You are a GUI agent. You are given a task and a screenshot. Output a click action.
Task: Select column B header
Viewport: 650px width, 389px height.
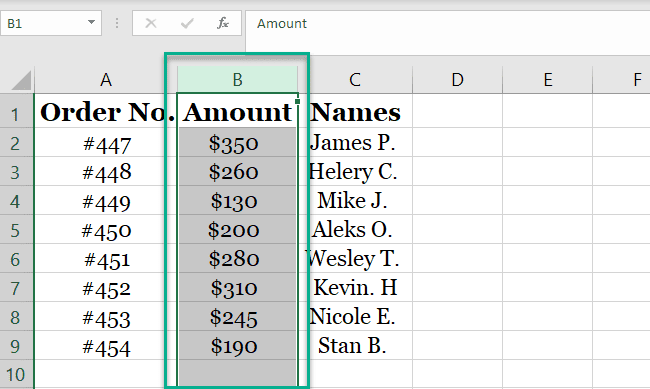[238, 80]
